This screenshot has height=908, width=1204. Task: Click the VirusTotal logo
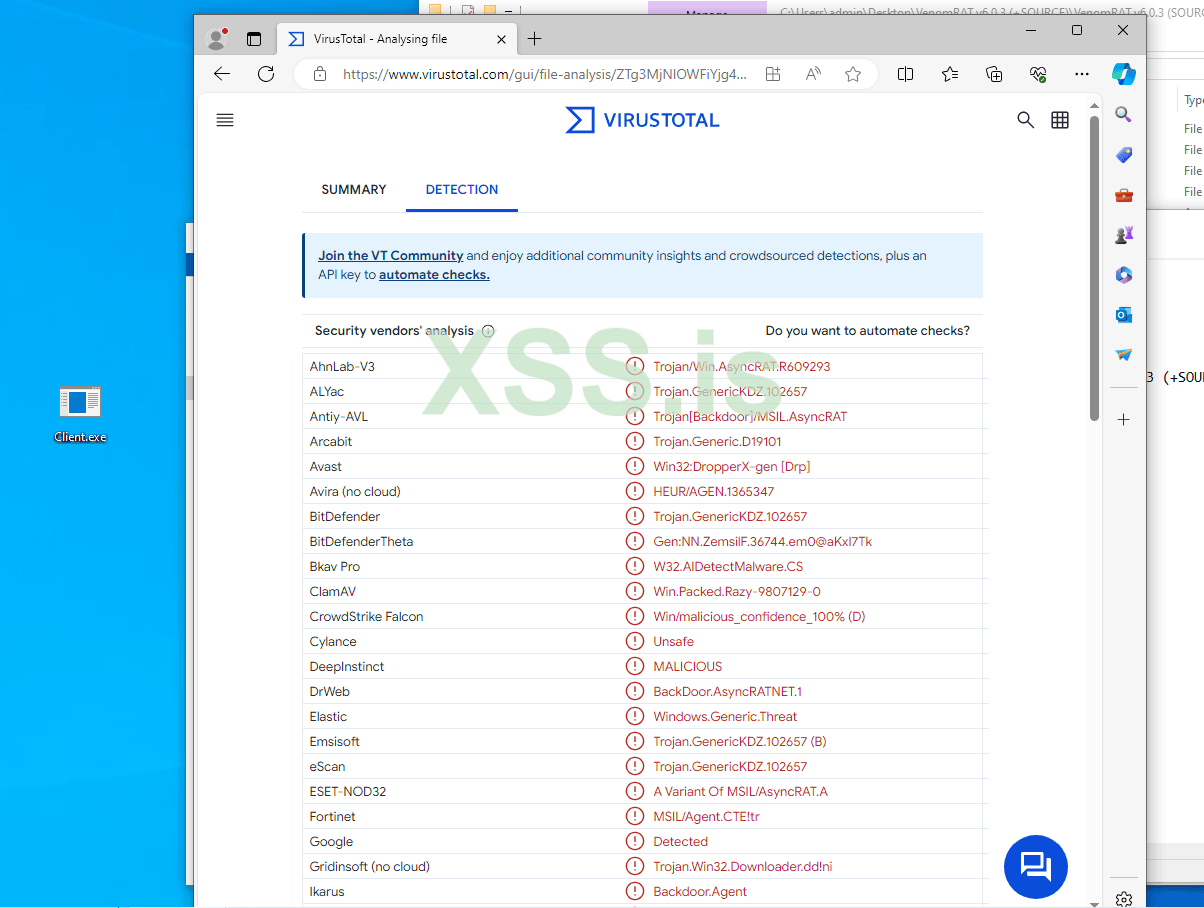(642, 120)
